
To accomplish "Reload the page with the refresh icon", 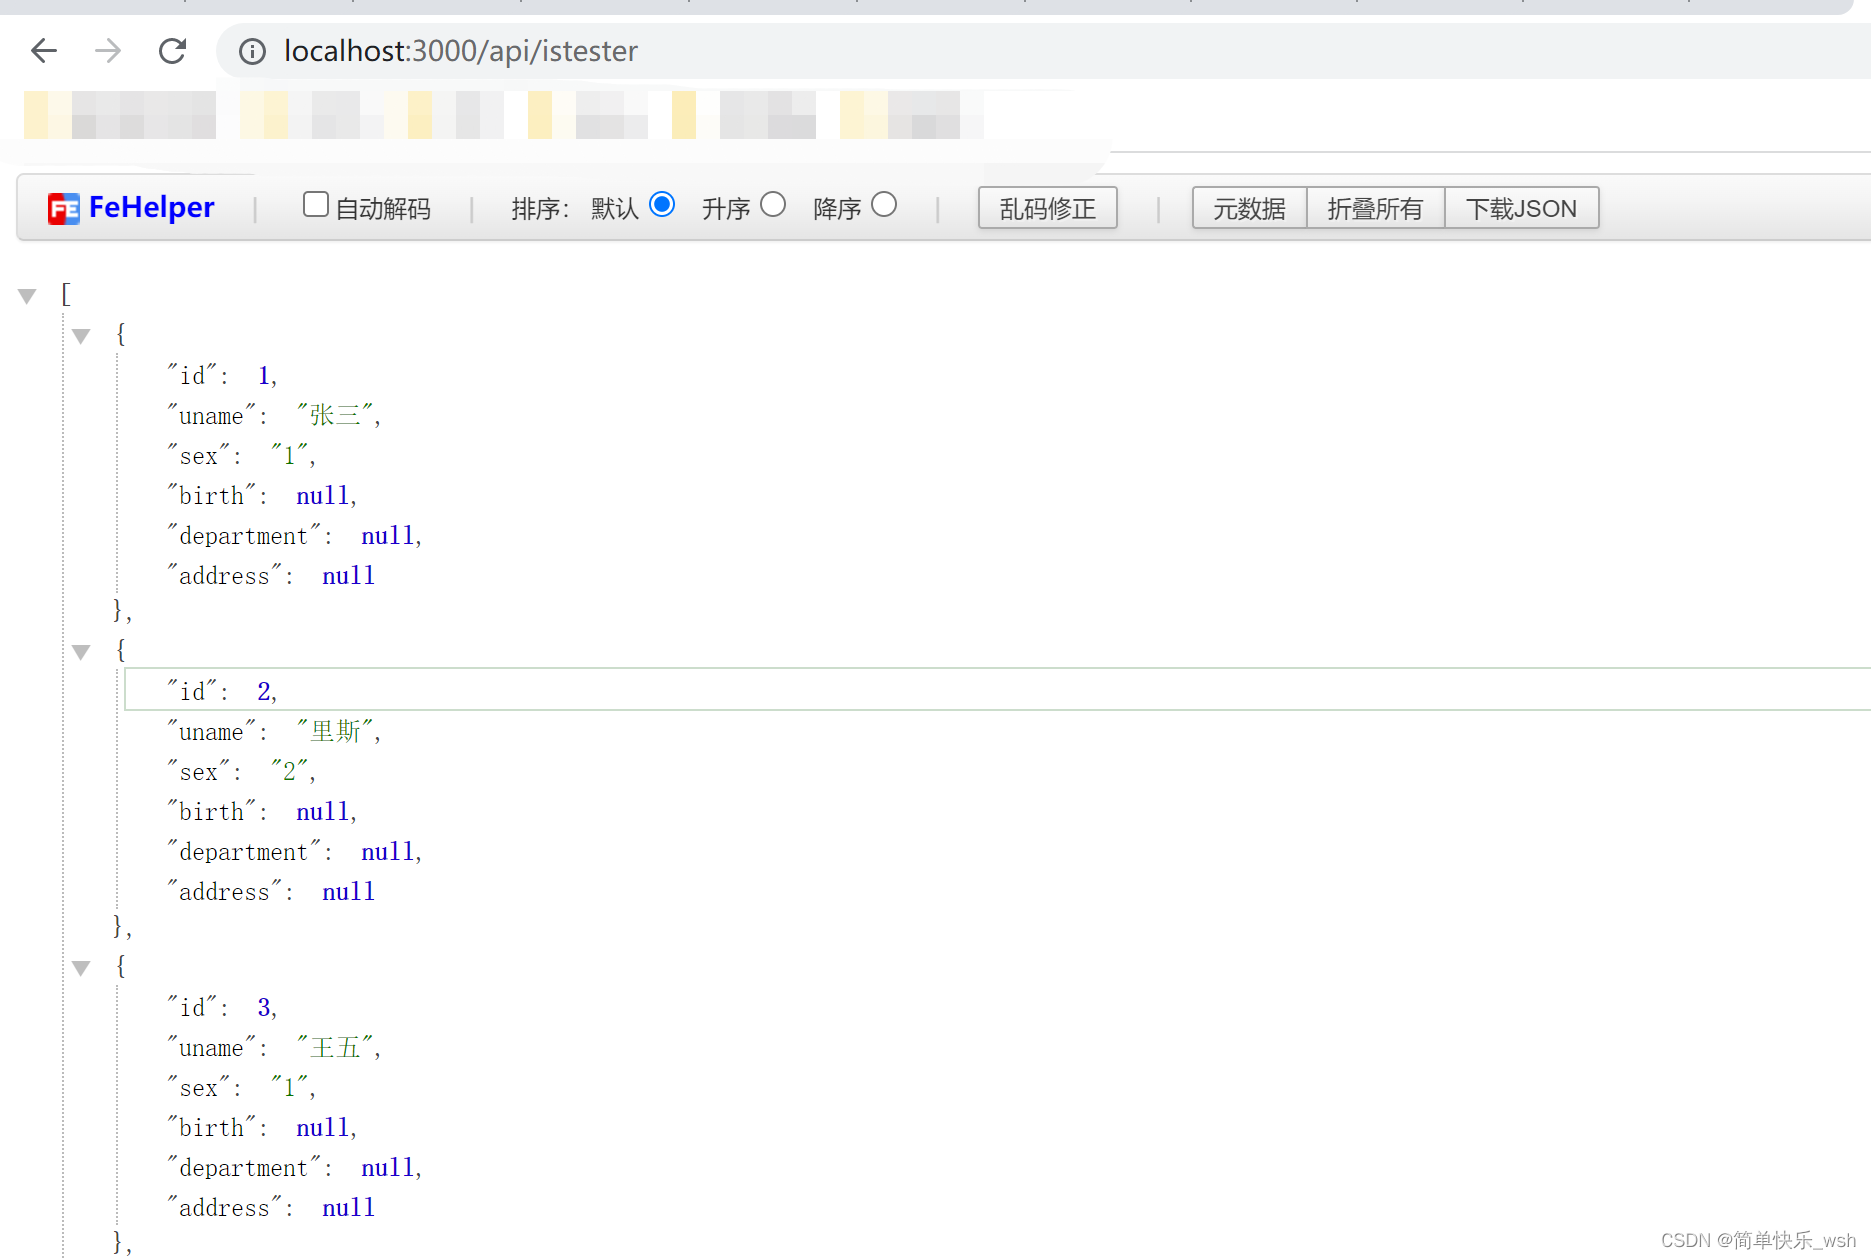I will coord(172,50).
